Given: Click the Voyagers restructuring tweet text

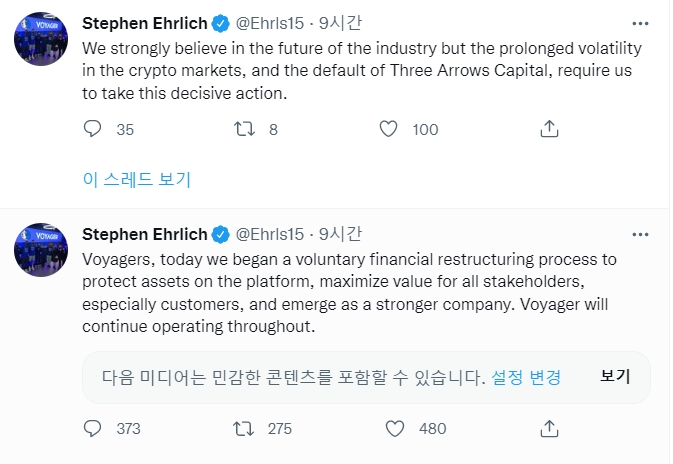Looking at the screenshot, I should click(x=350, y=292).
